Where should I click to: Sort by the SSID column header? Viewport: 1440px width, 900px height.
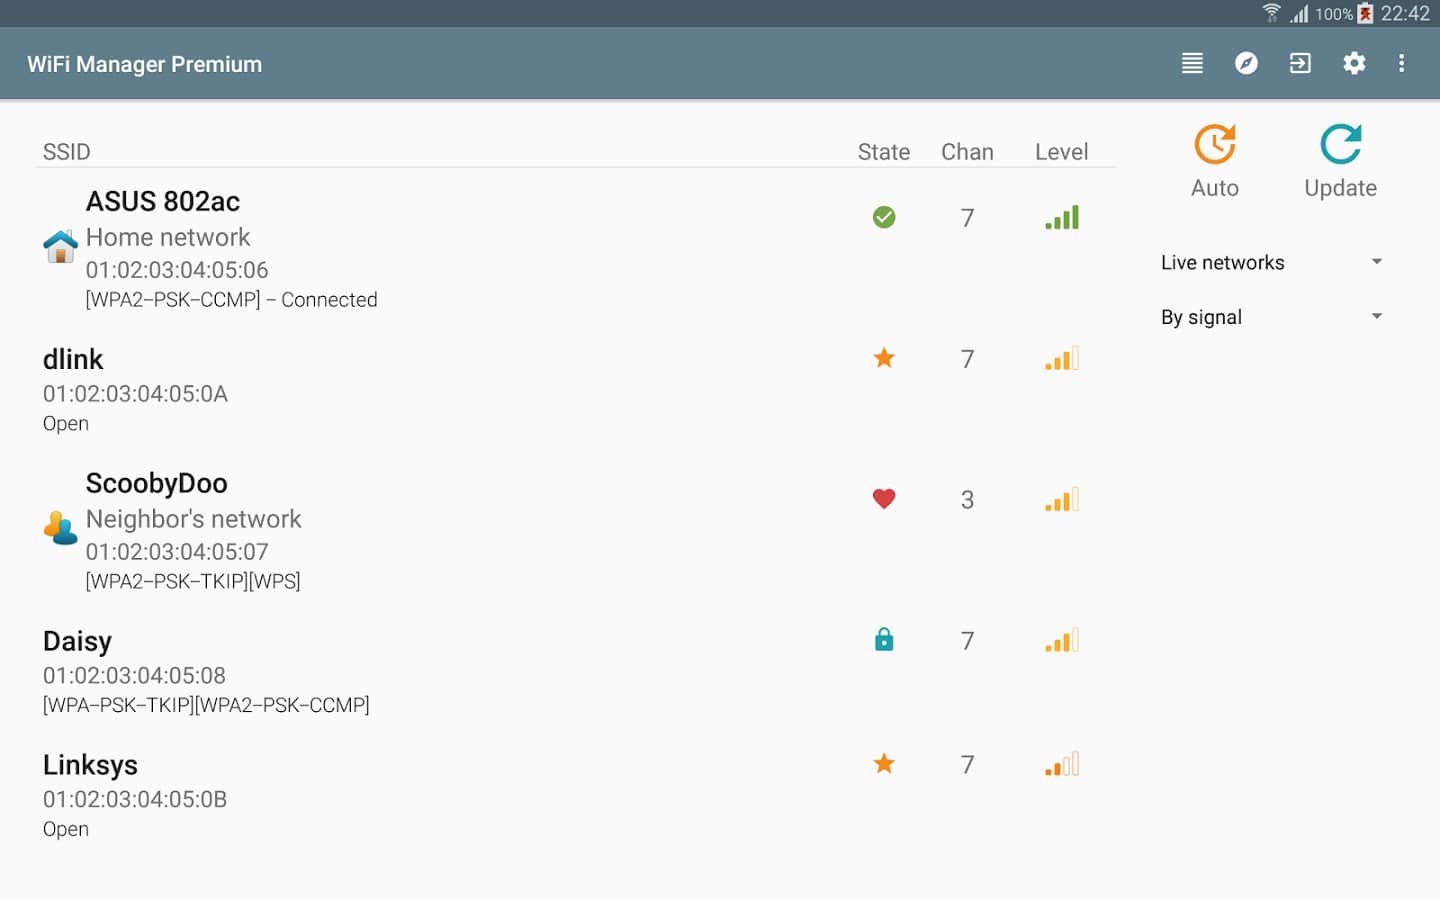(67, 152)
